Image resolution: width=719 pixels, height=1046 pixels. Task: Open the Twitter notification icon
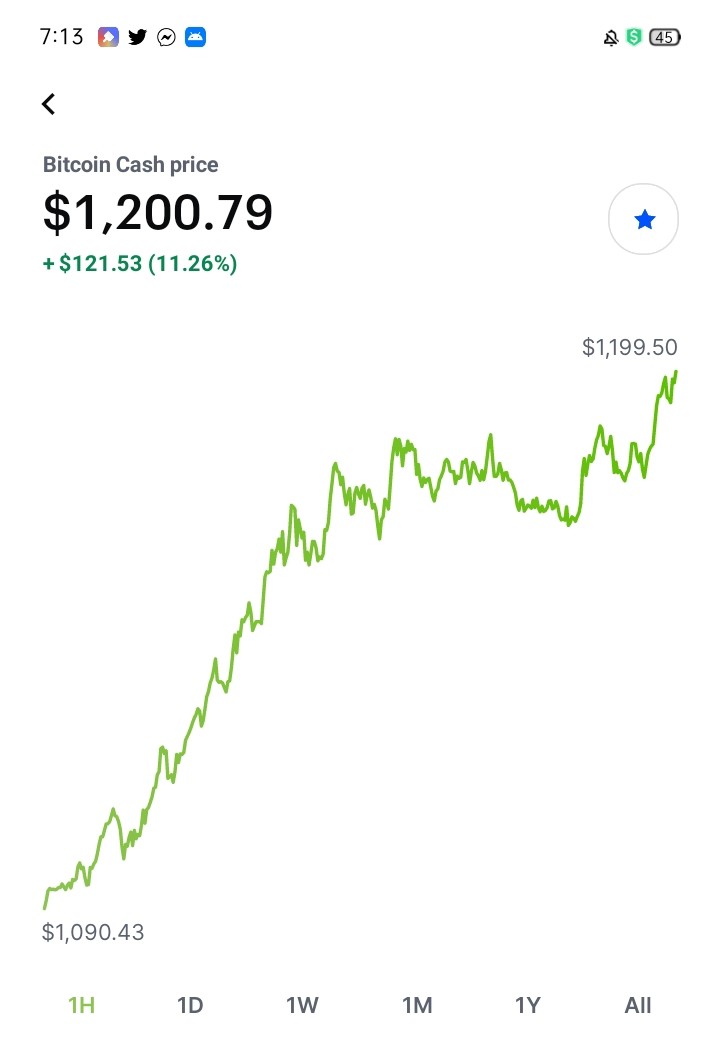click(x=137, y=37)
